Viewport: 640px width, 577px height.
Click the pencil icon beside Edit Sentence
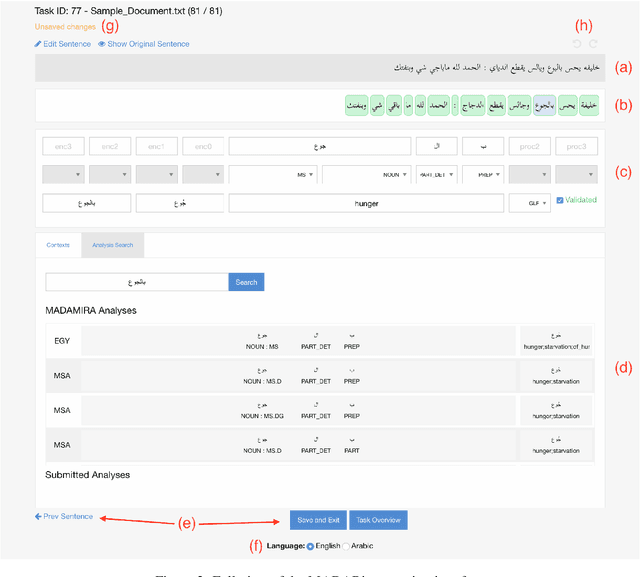pyautogui.click(x=38, y=44)
